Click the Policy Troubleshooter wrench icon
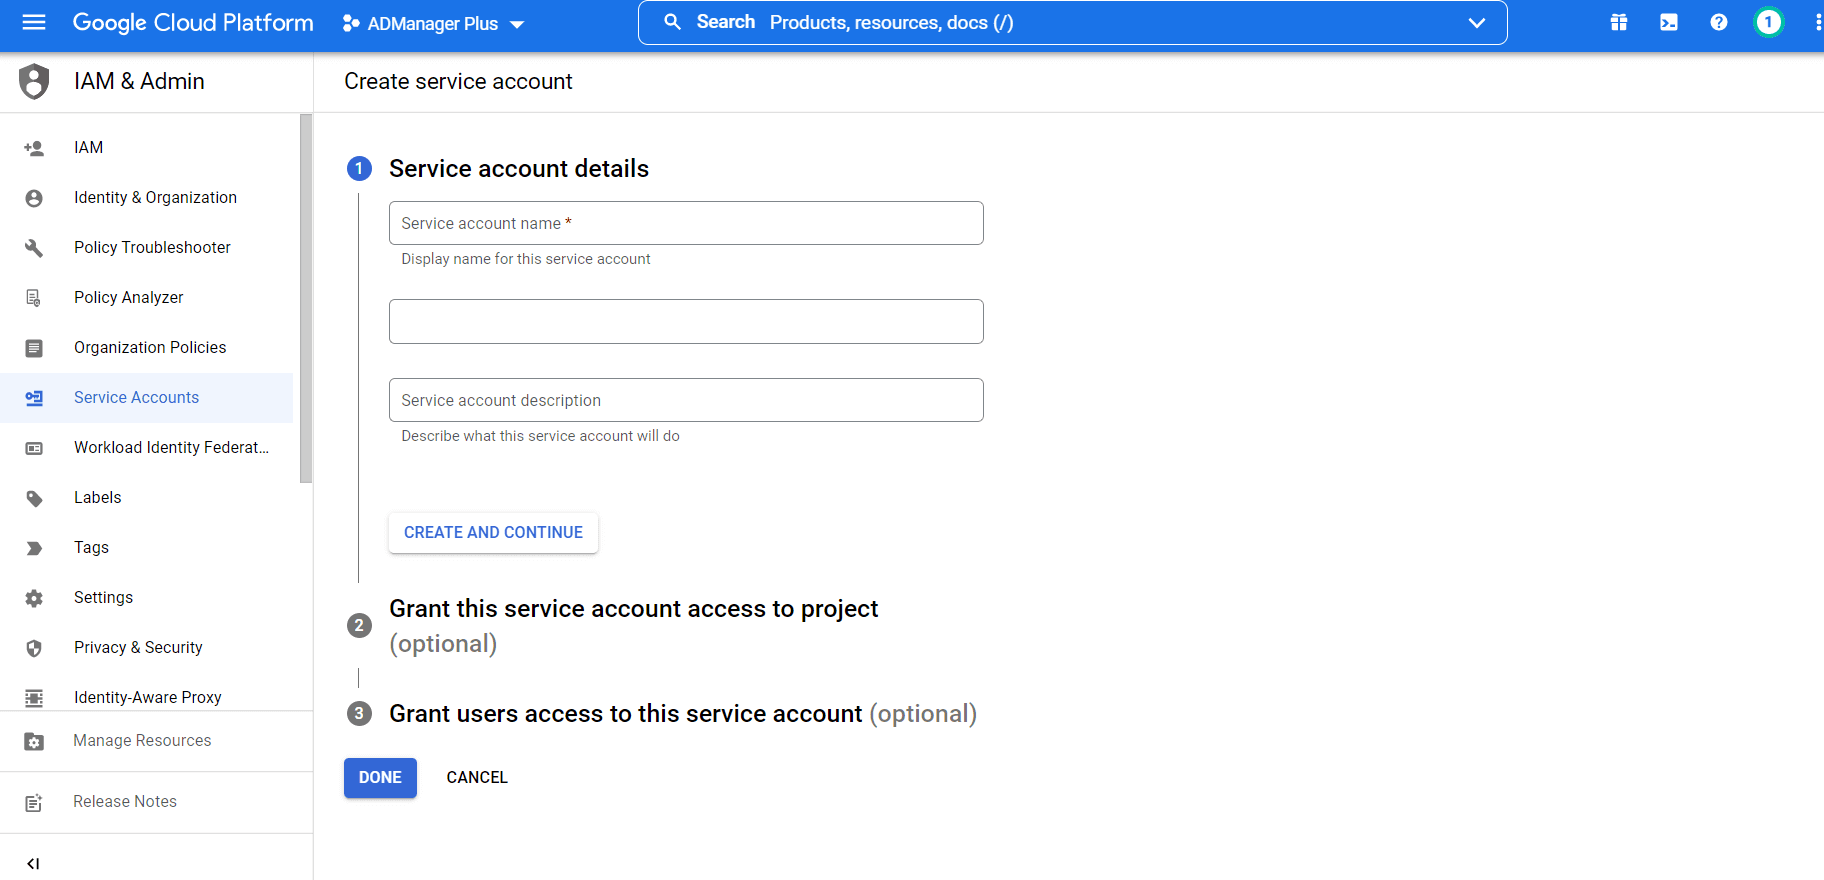The height and width of the screenshot is (880, 1824). [34, 248]
